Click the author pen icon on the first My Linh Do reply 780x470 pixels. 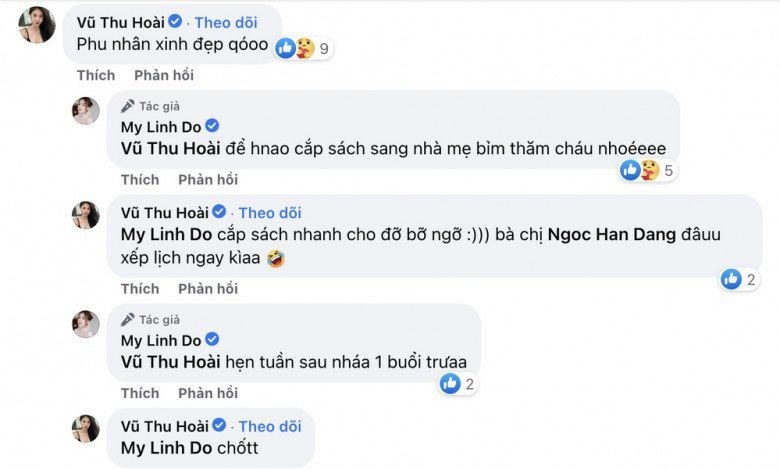coord(127,105)
